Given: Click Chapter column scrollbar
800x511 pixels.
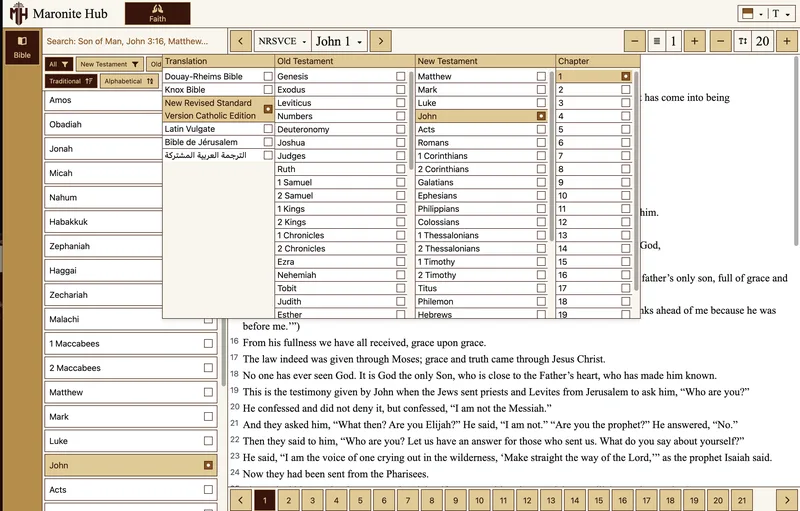Looking at the screenshot, I should pyautogui.click(x=636, y=181).
